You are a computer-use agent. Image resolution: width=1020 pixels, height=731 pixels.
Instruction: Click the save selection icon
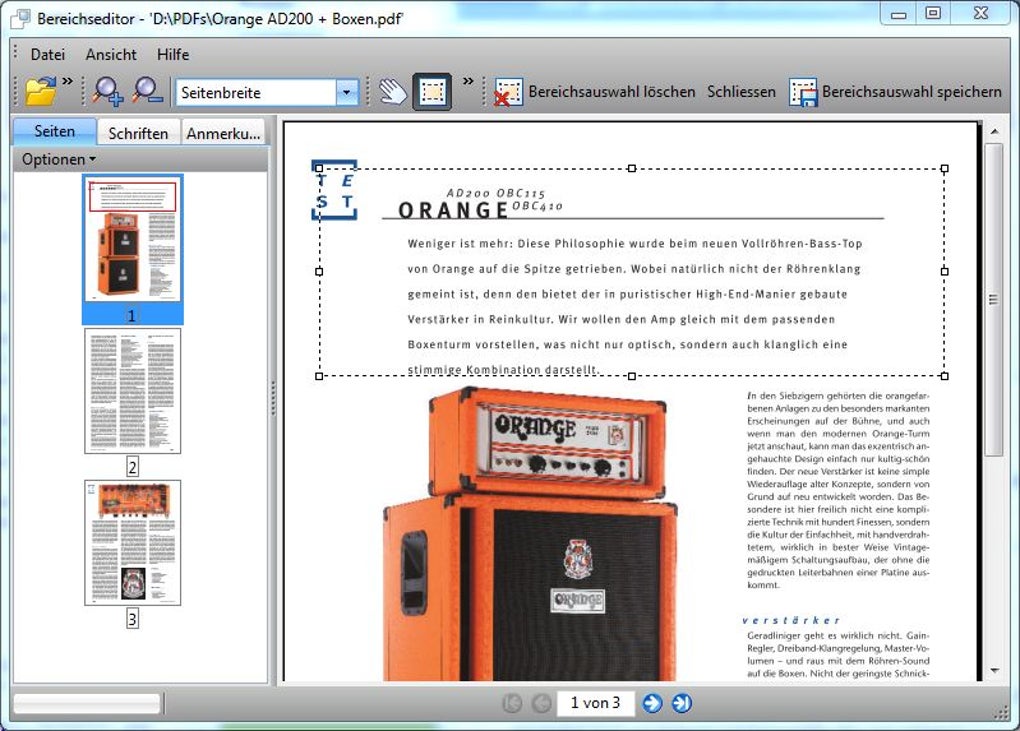[x=803, y=92]
